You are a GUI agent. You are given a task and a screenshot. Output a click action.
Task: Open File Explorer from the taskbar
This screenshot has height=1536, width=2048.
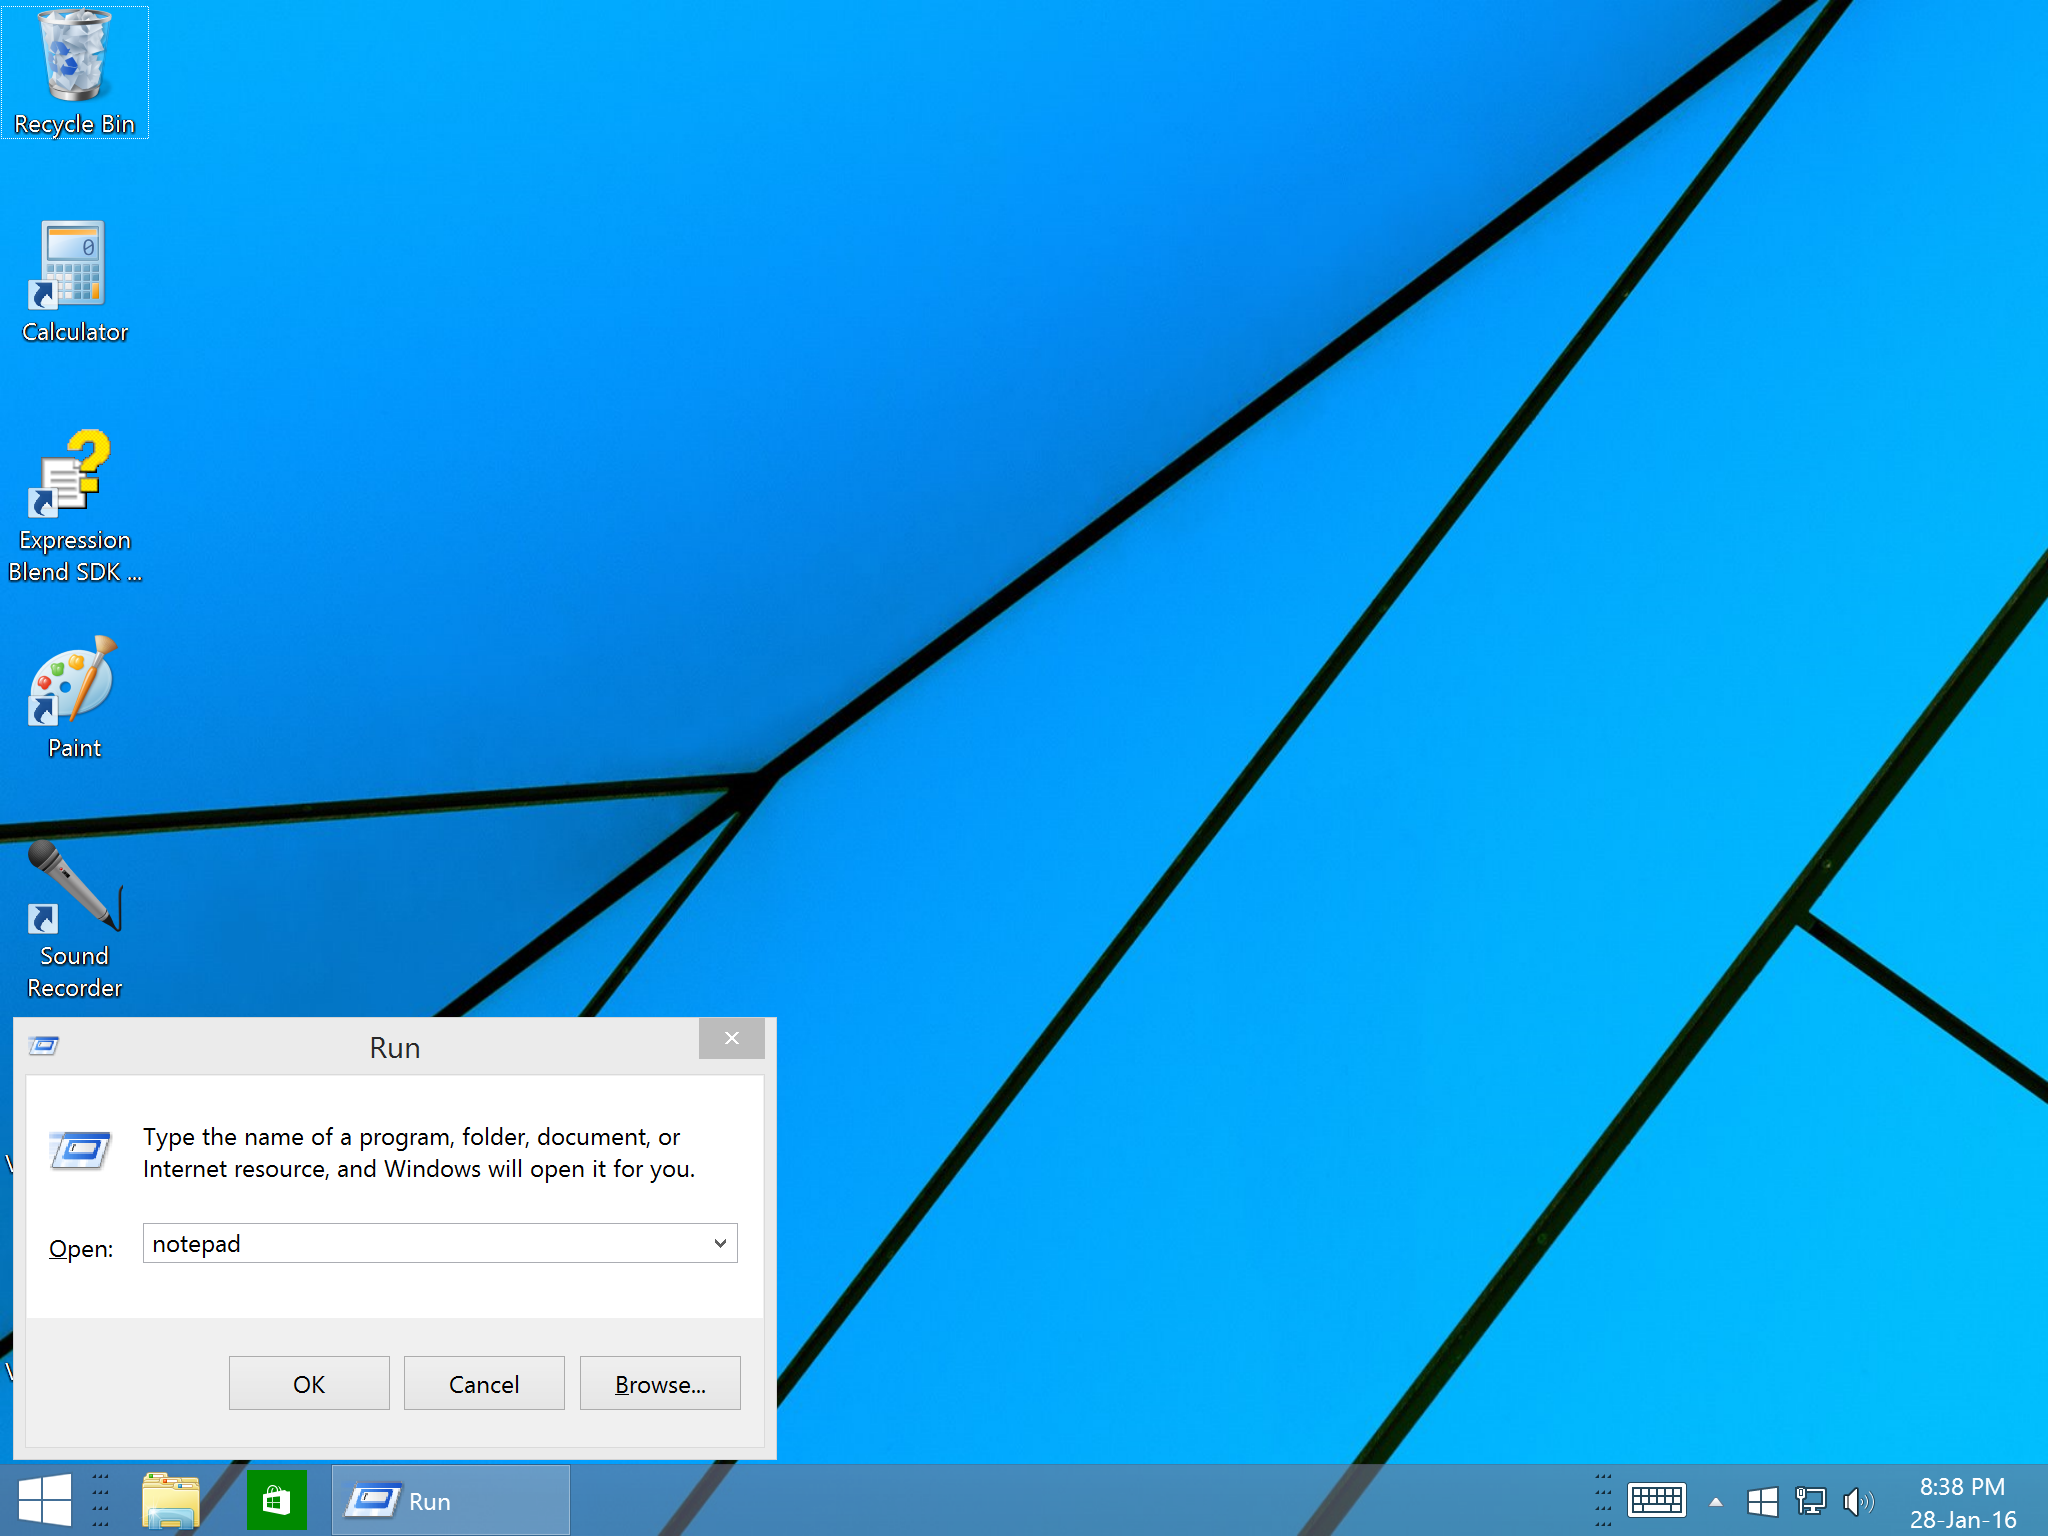pos(170,1500)
